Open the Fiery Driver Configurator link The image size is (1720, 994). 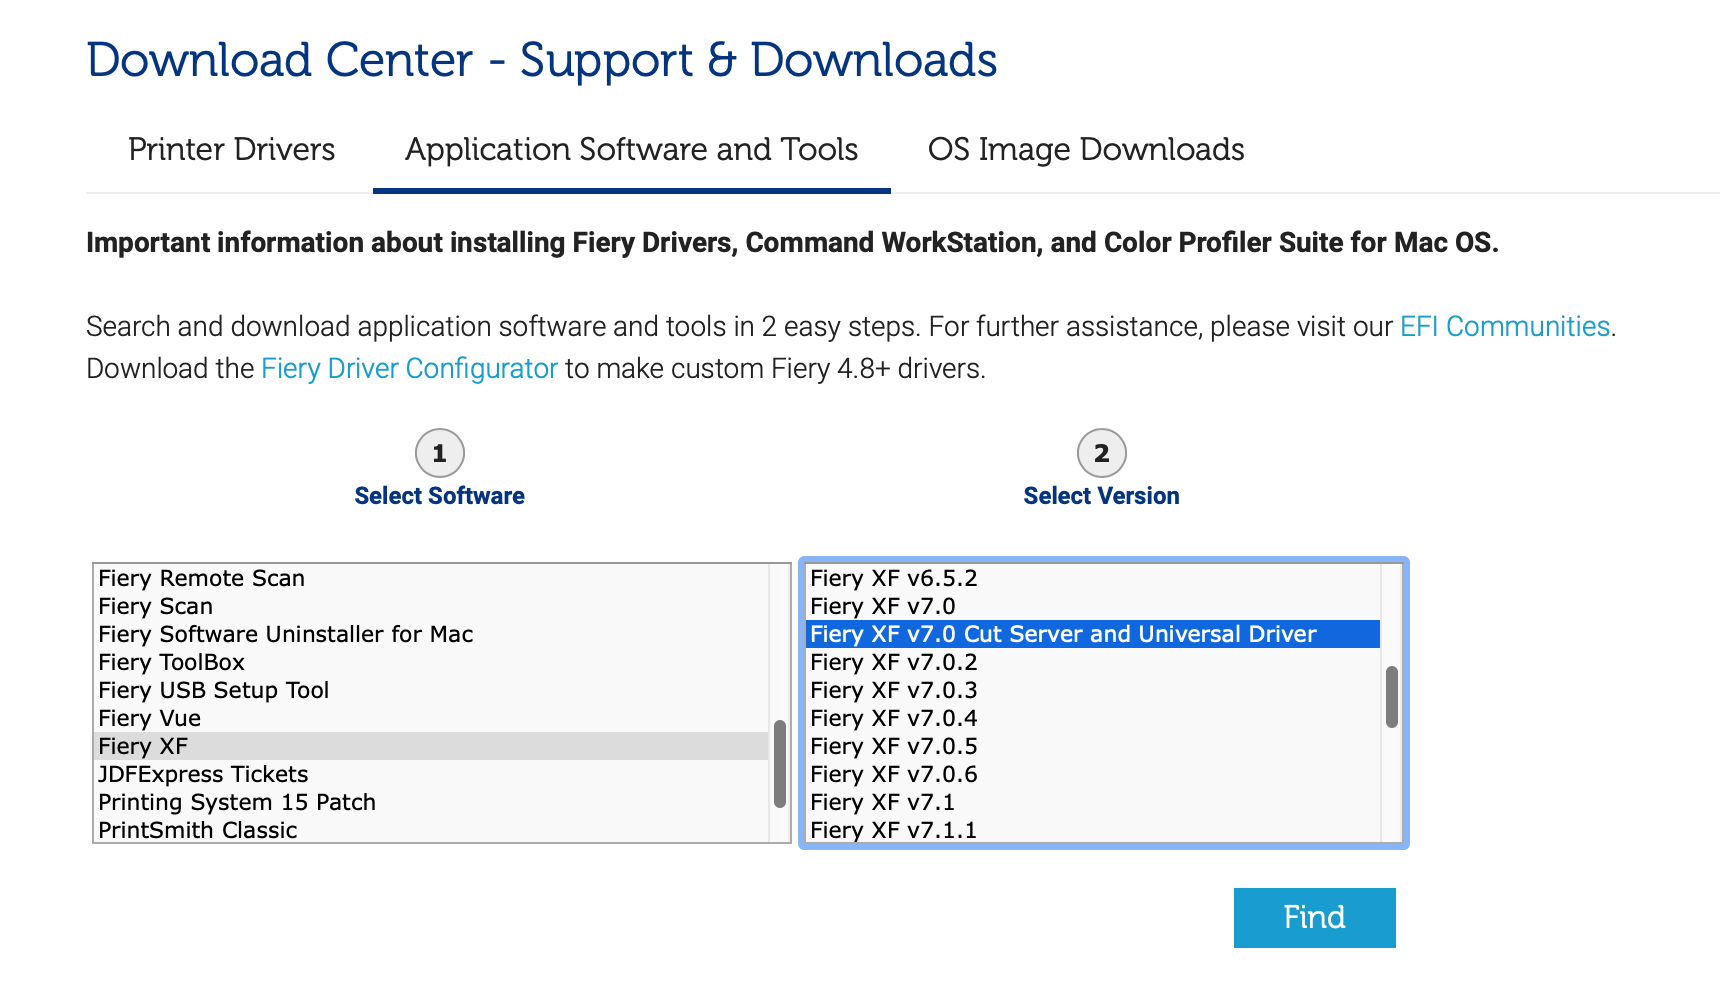tap(409, 369)
